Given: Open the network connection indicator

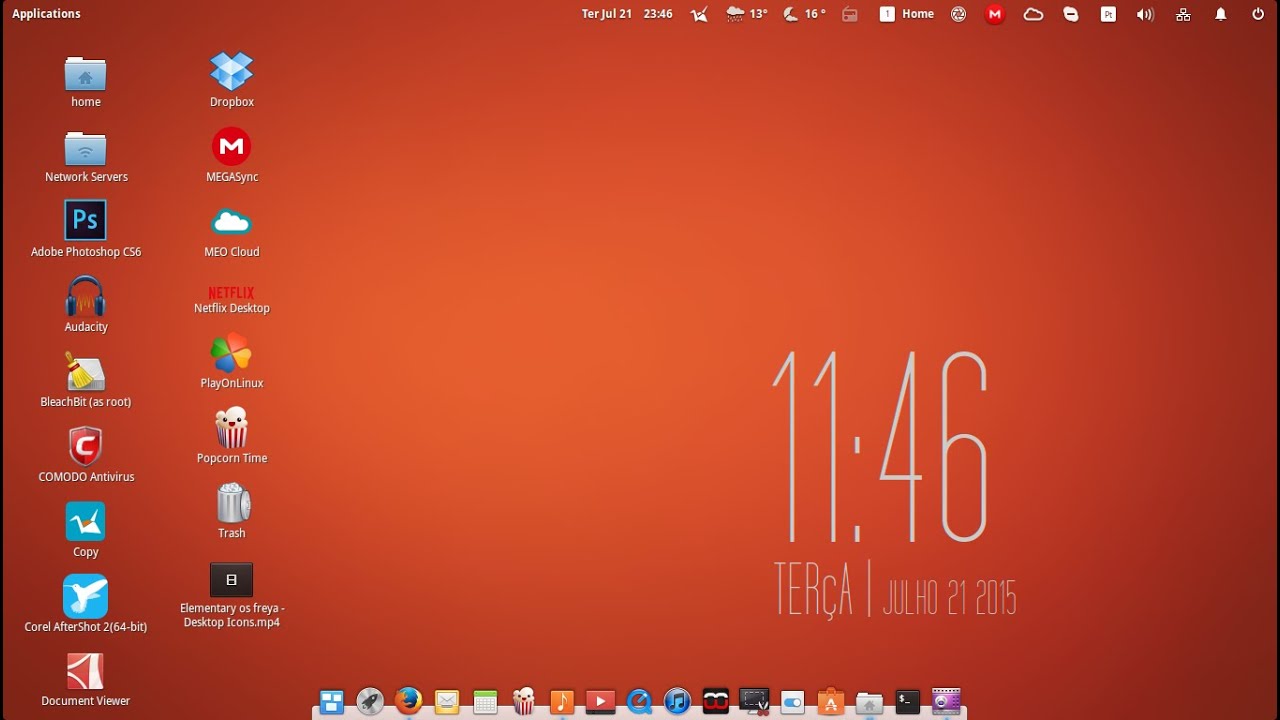Looking at the screenshot, I should coord(1183,14).
